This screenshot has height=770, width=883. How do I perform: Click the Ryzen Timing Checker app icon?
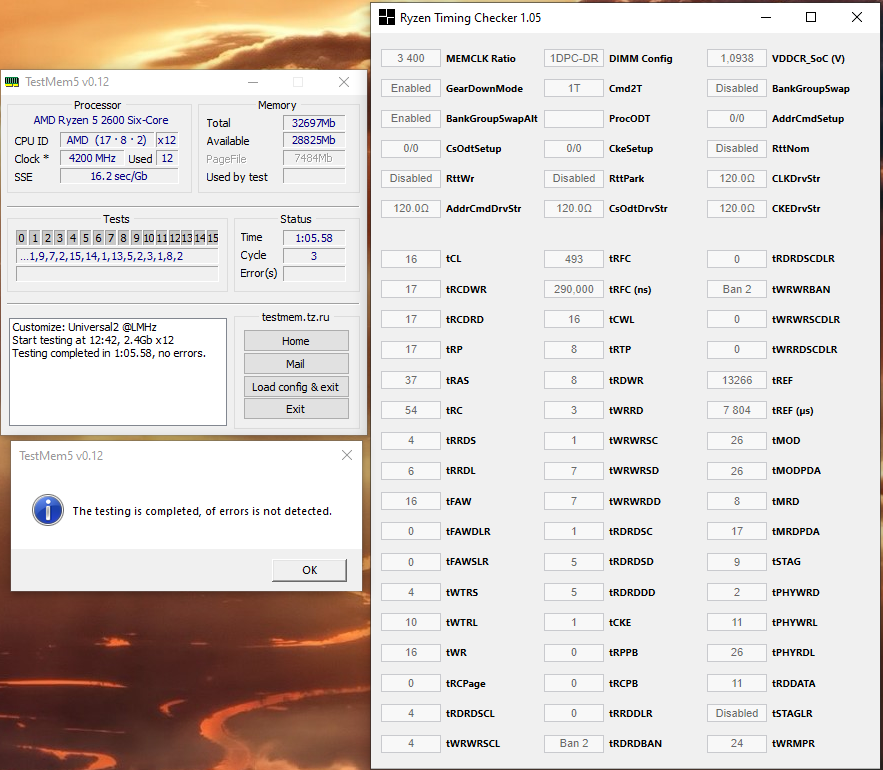(386, 17)
